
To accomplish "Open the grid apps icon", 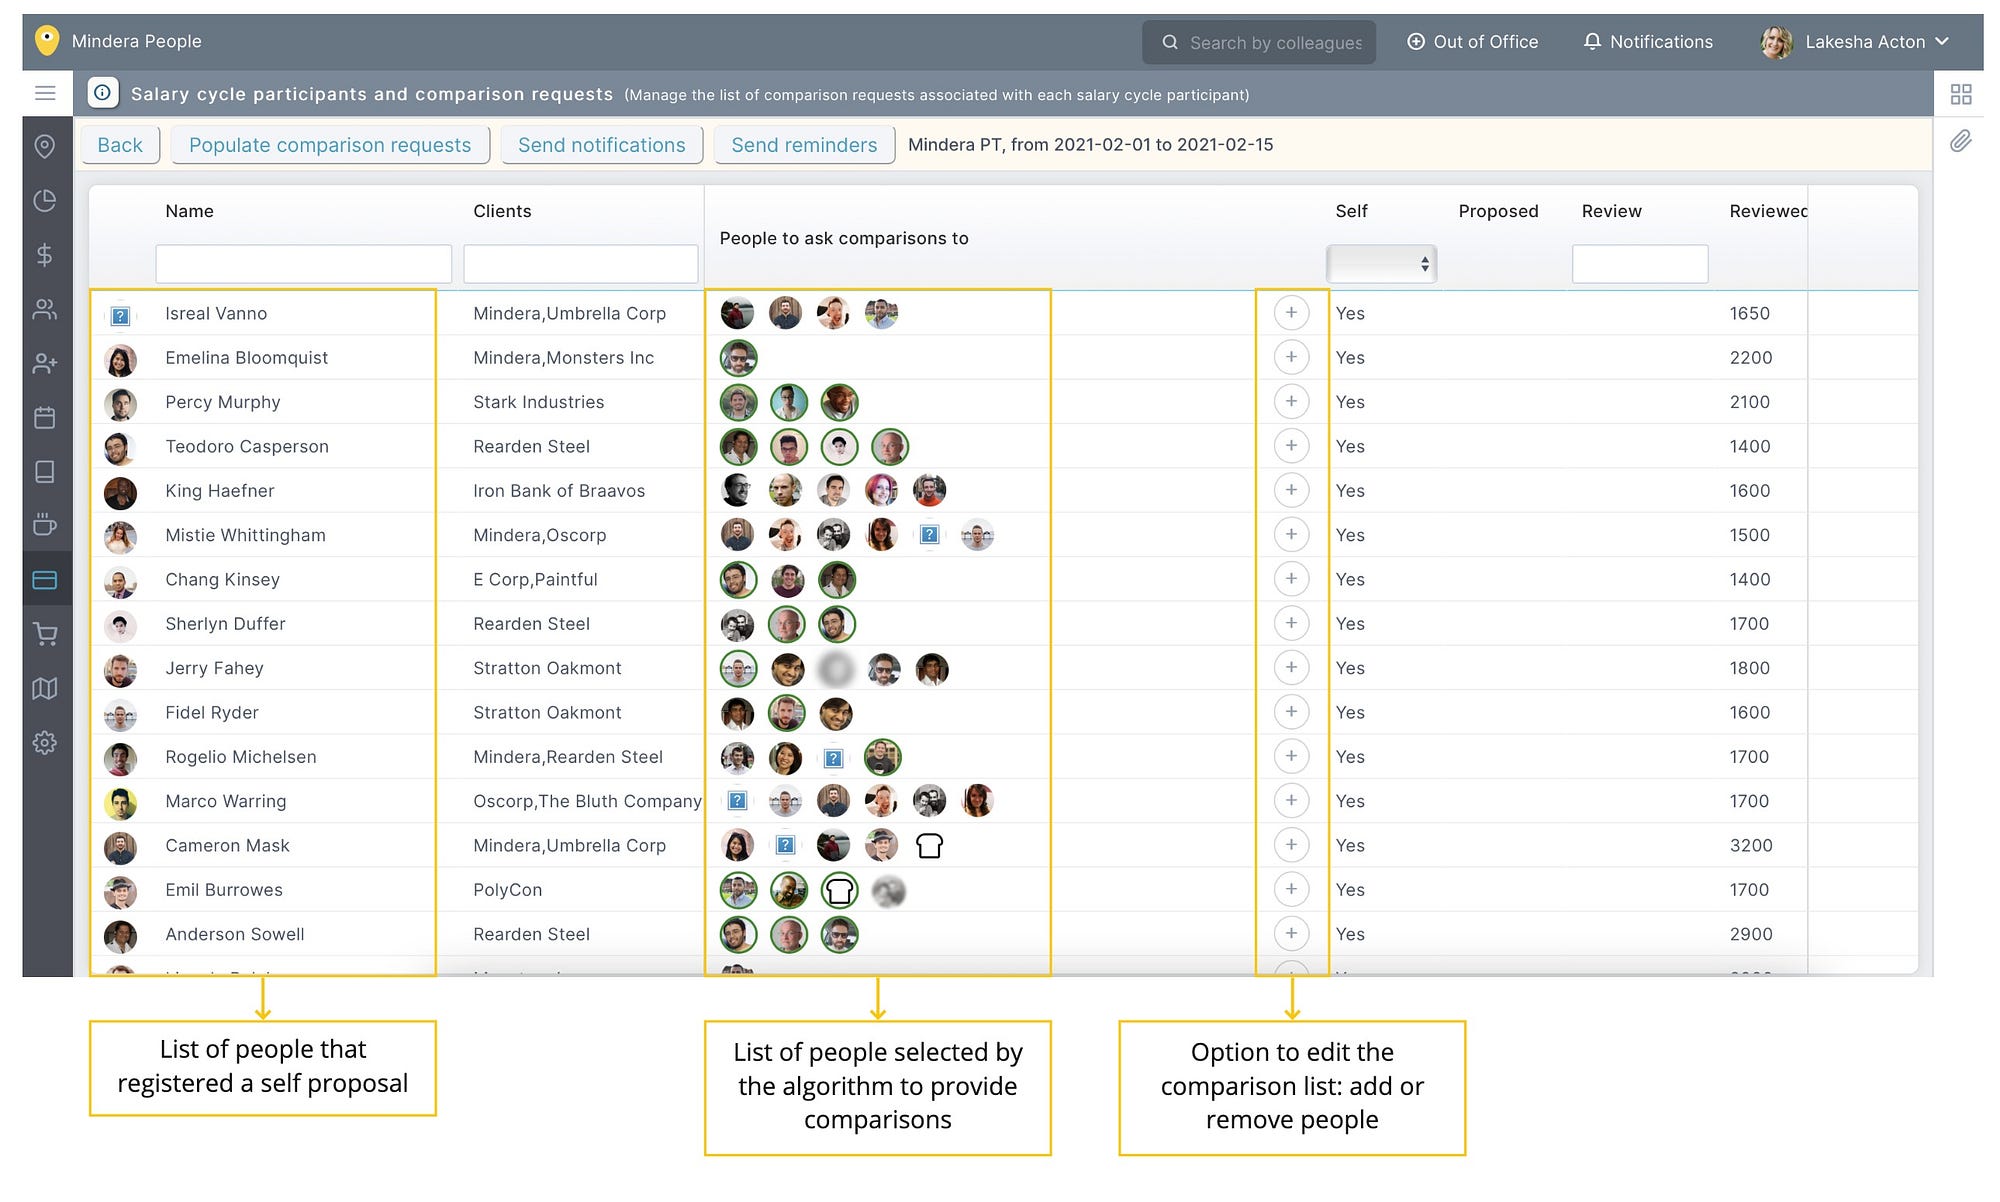I will (x=1960, y=94).
